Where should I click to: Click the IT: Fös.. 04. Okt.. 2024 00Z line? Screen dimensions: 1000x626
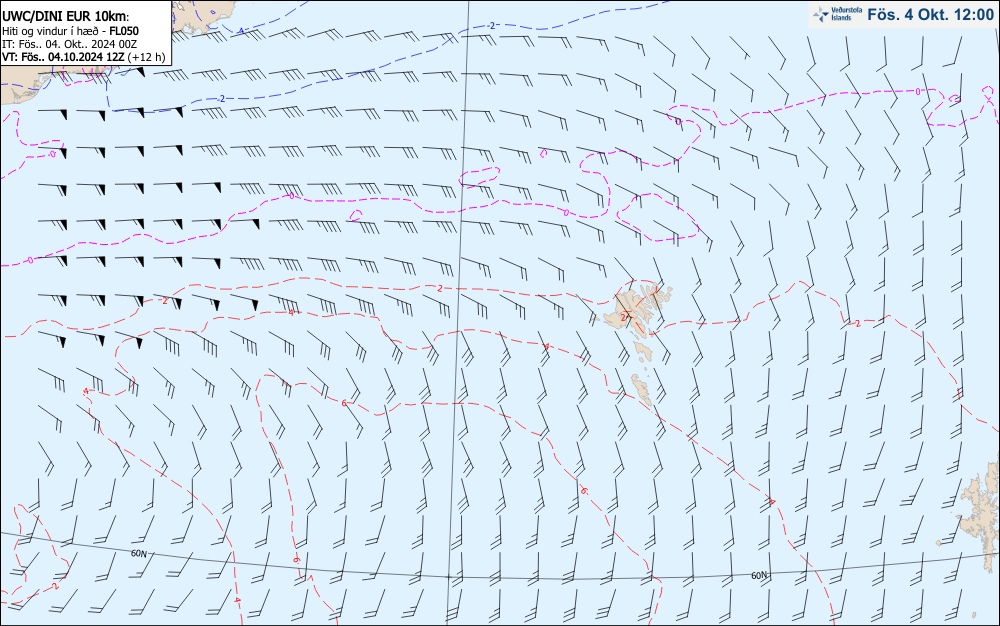(70, 44)
